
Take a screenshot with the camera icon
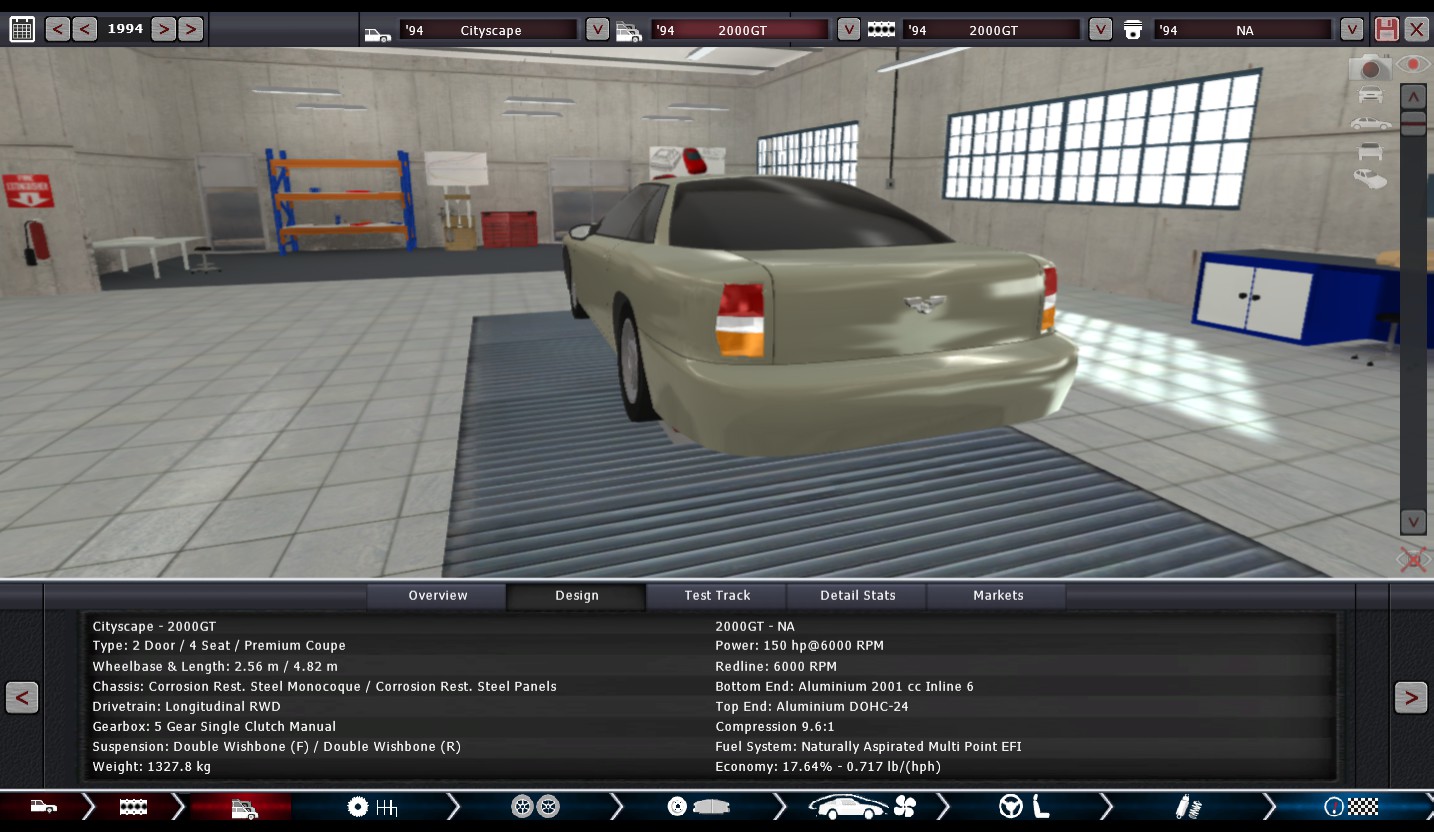click(1370, 68)
